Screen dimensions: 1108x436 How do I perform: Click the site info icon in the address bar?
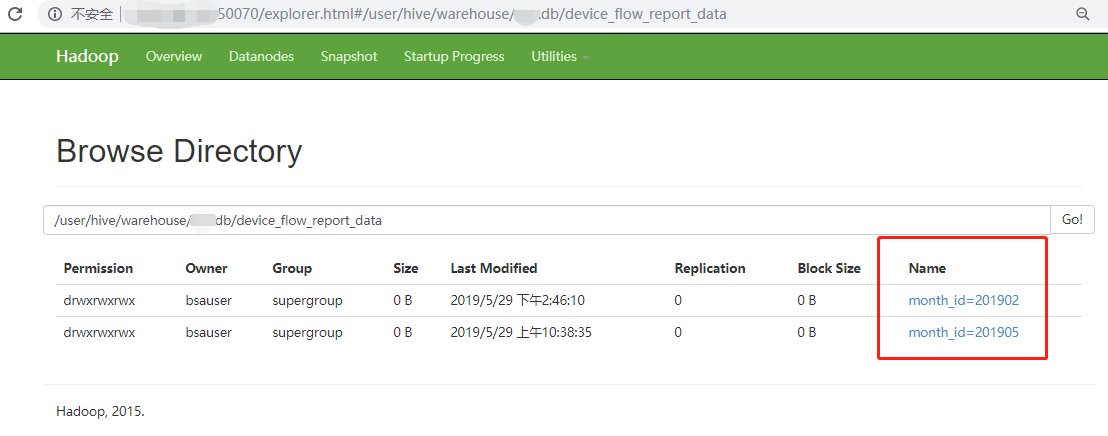tap(55, 14)
